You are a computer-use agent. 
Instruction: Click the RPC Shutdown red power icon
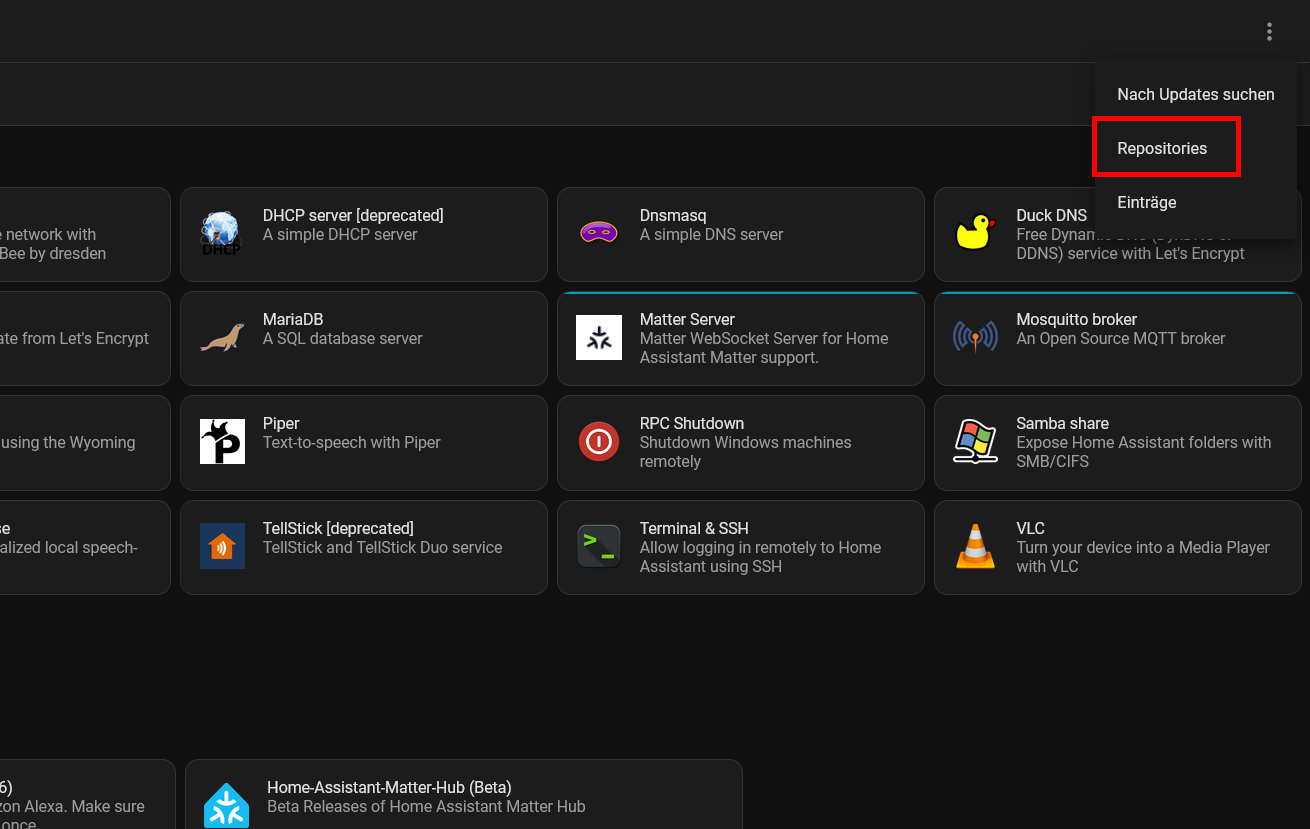[x=599, y=442]
